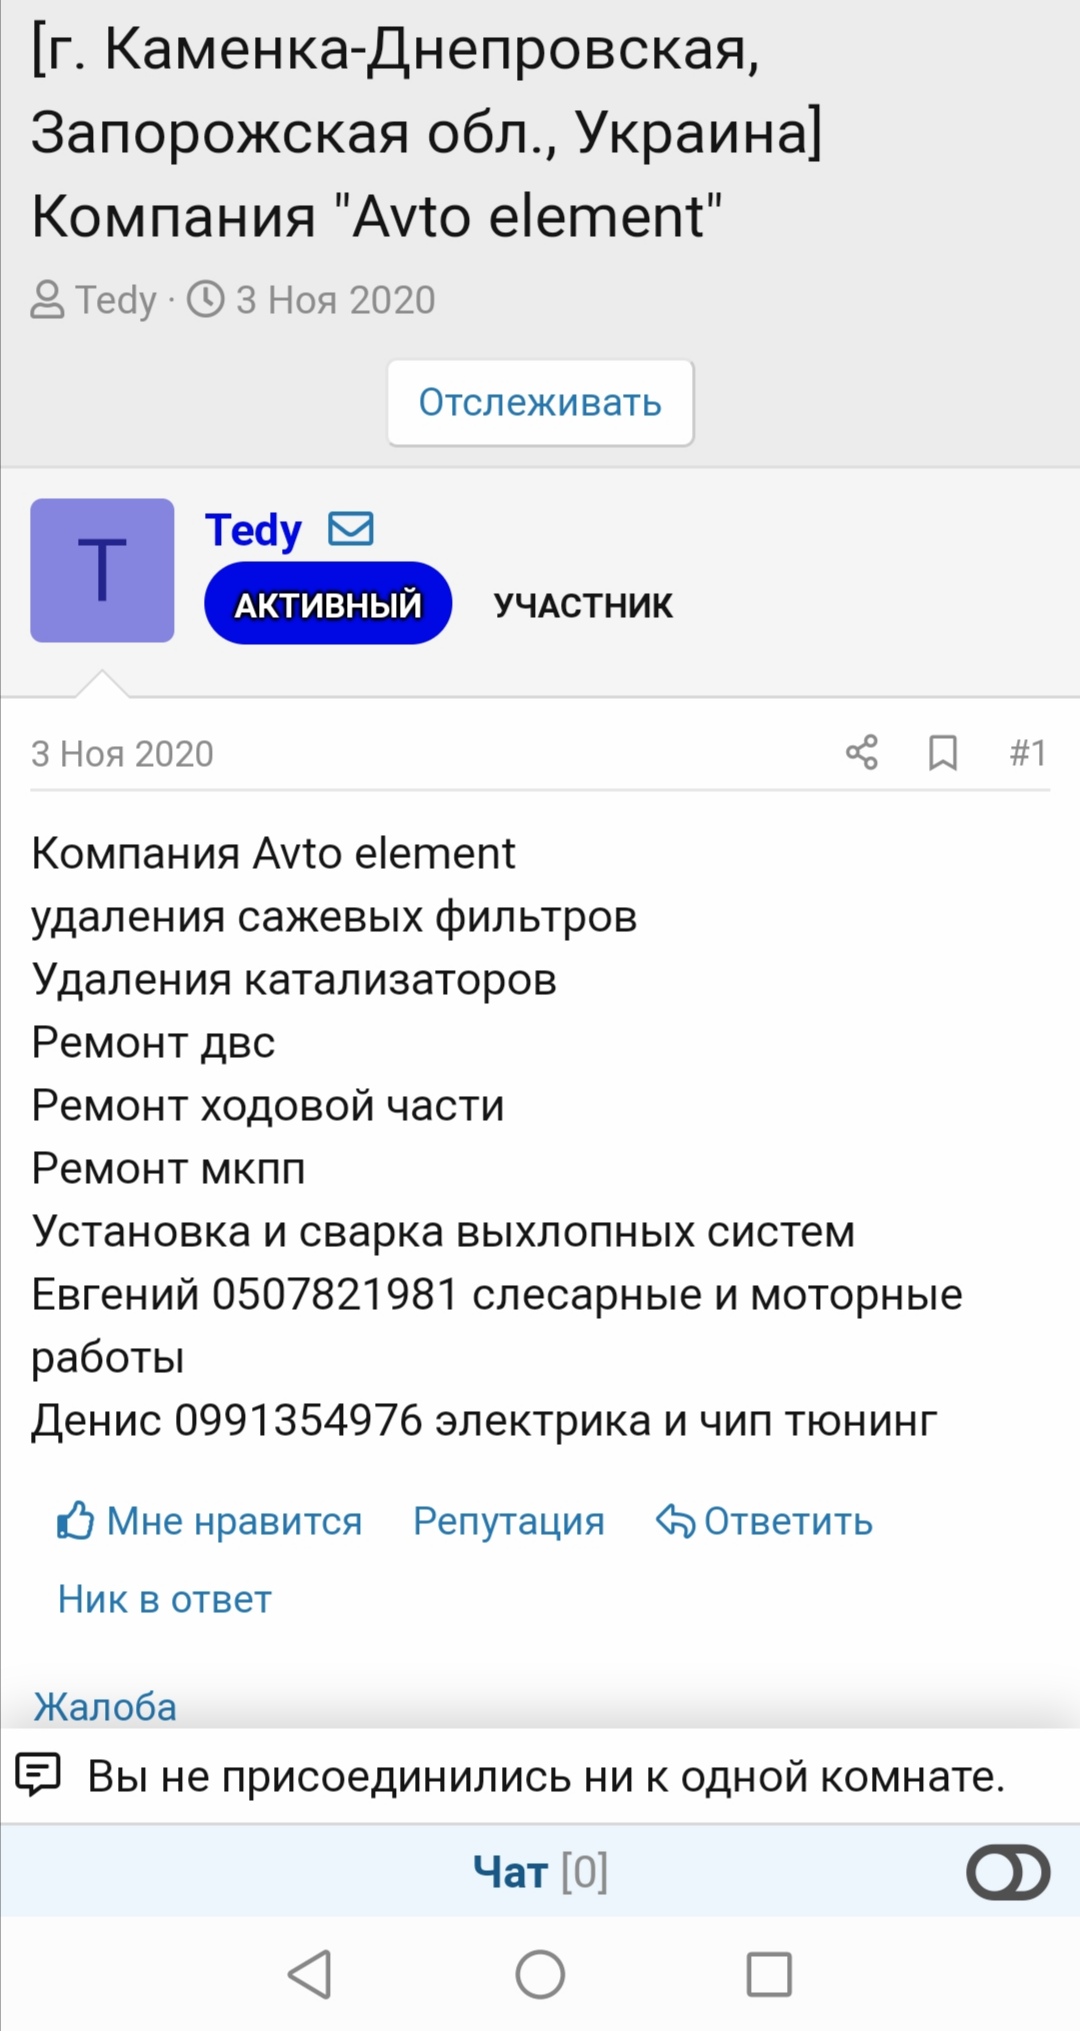Click the chat speech bubble icon
1080x2031 pixels.
pos(38,1775)
